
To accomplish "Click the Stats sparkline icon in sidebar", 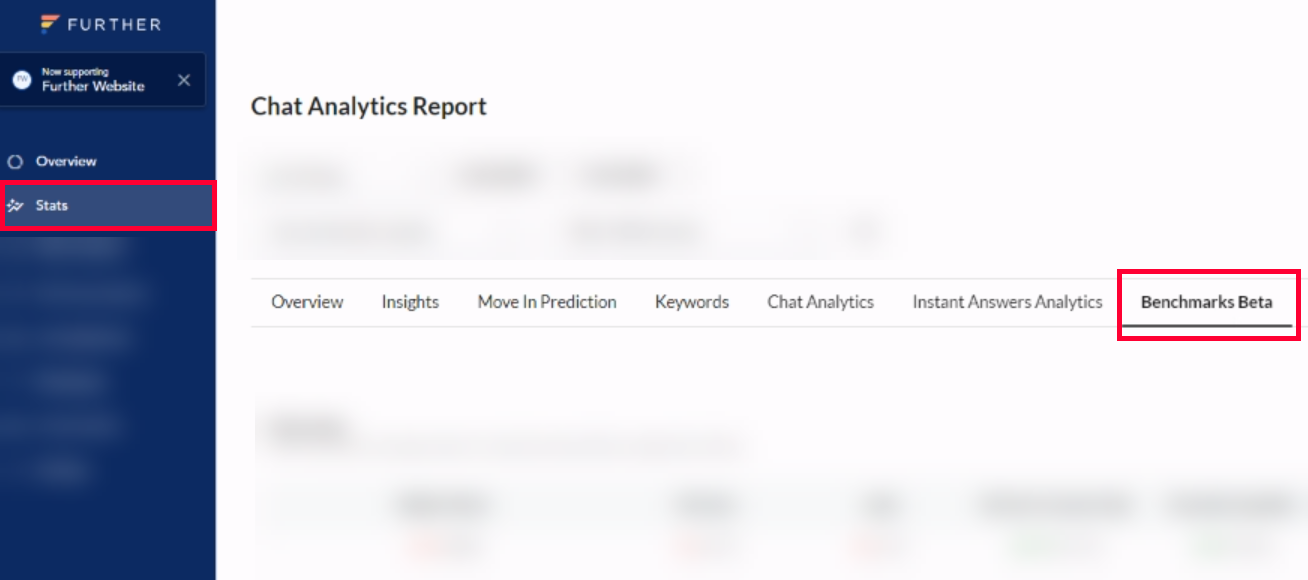I will pyautogui.click(x=14, y=206).
